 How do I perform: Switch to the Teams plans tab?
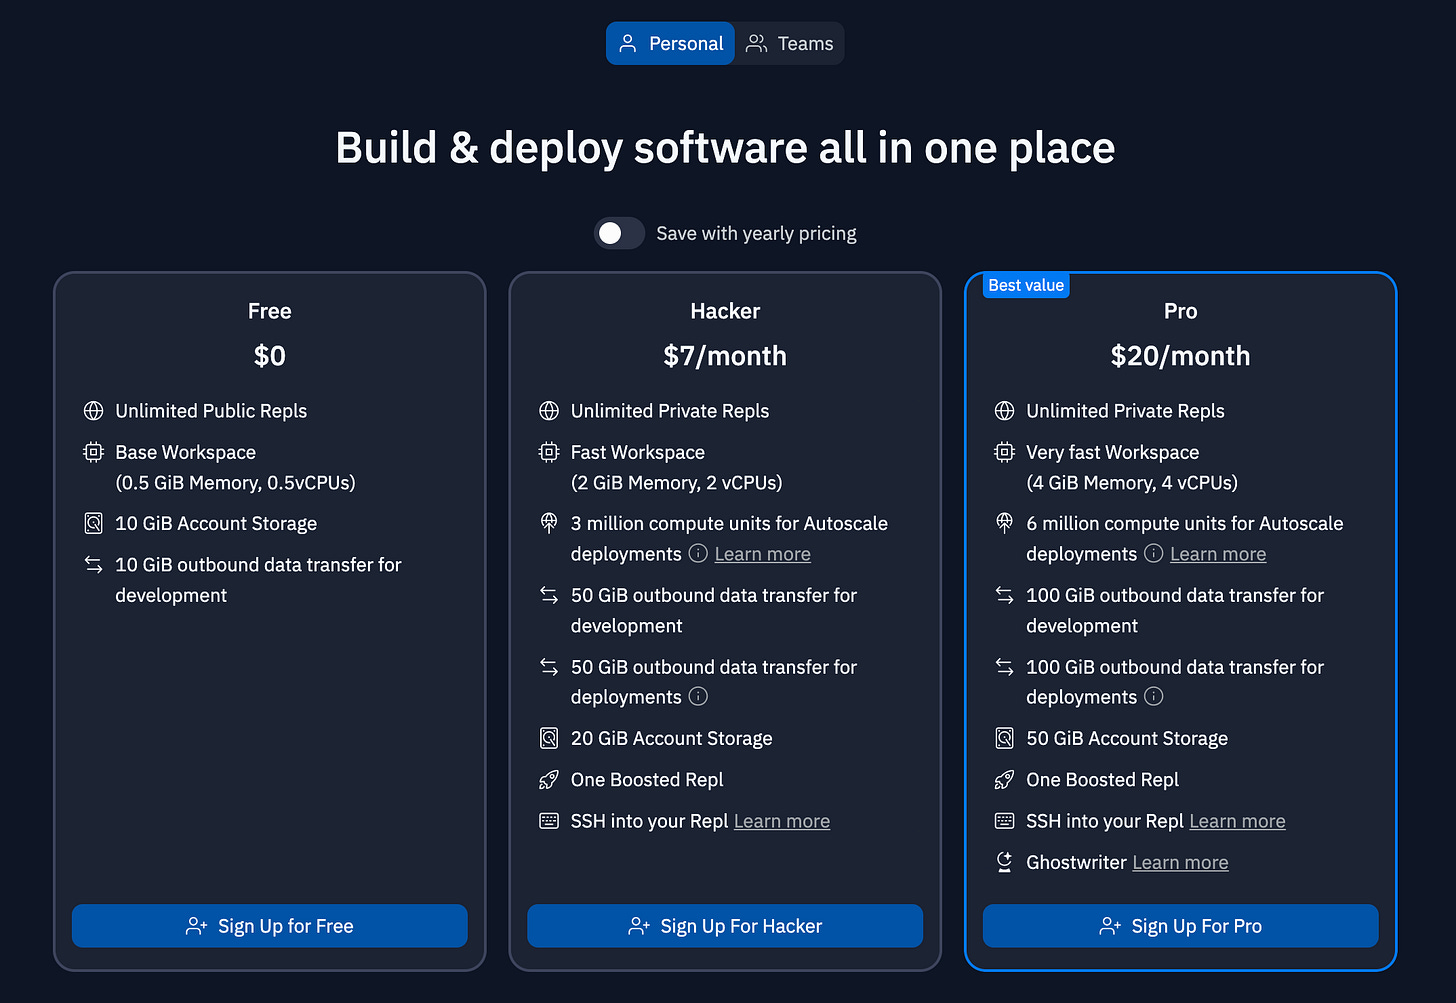[x=790, y=43]
